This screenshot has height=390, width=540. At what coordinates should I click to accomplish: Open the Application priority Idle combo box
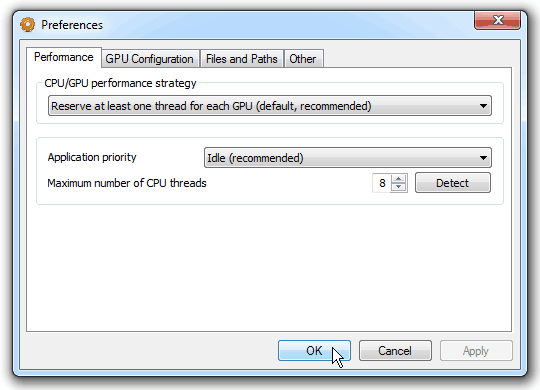click(347, 158)
